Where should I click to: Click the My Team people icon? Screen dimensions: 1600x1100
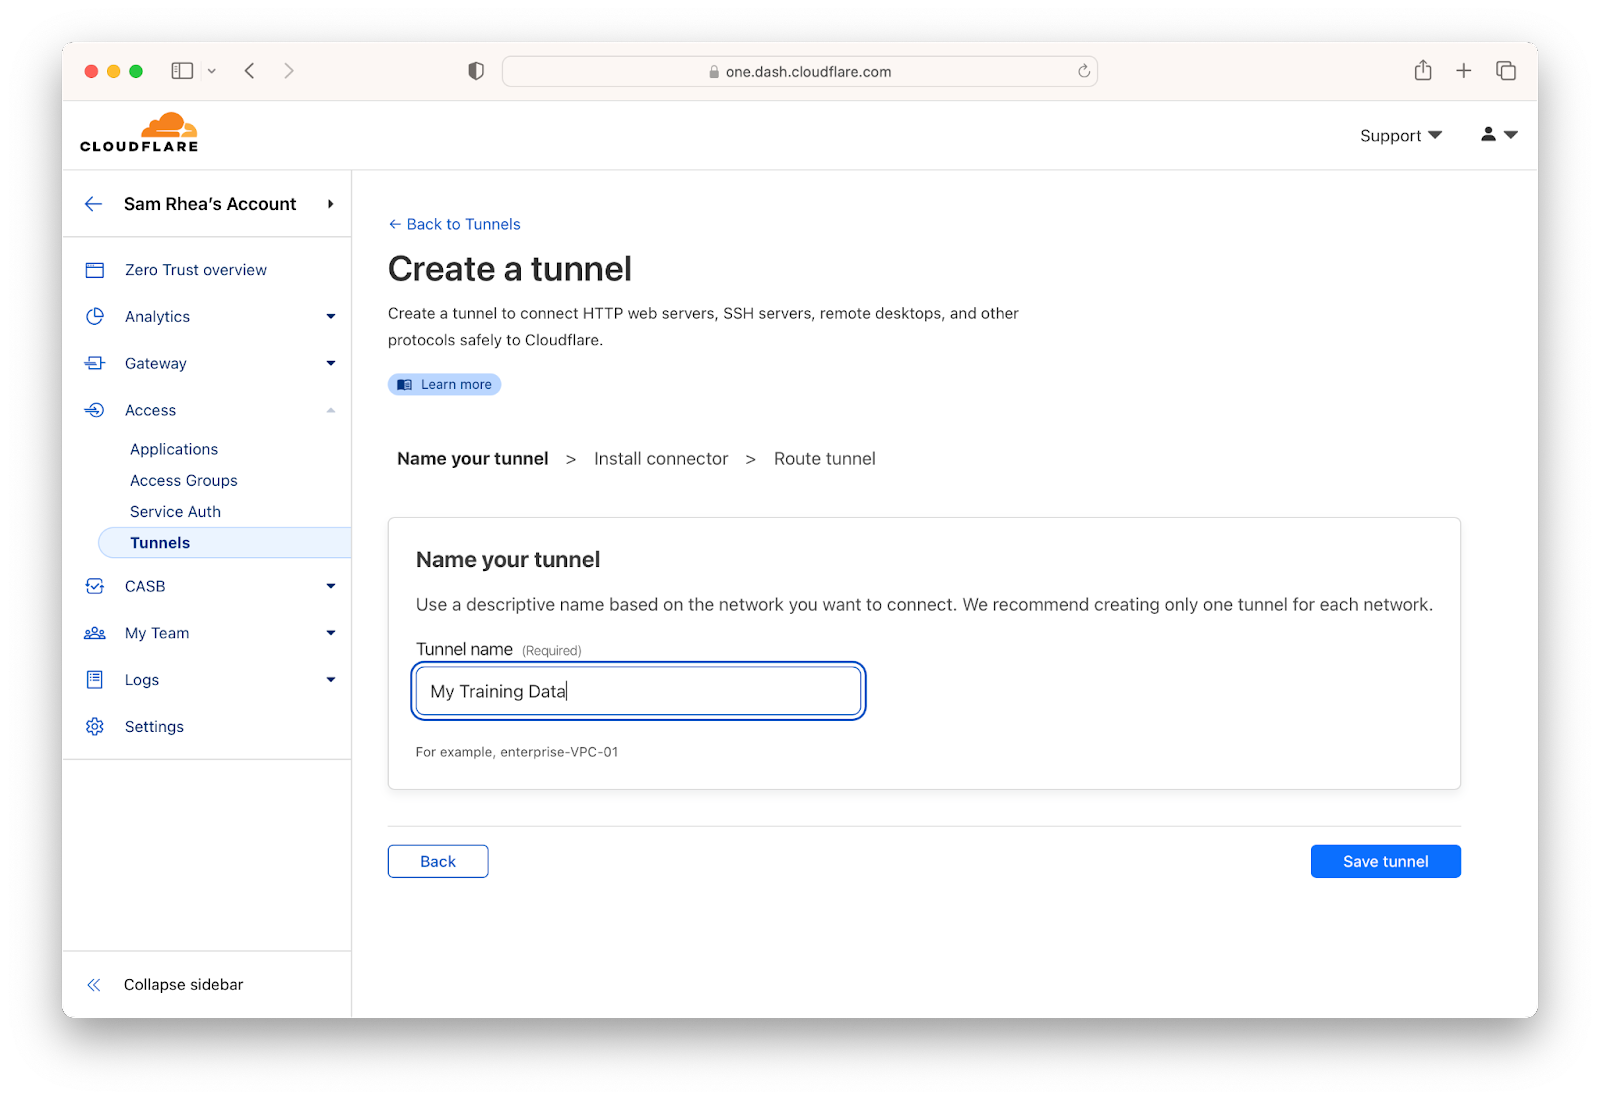pos(95,633)
